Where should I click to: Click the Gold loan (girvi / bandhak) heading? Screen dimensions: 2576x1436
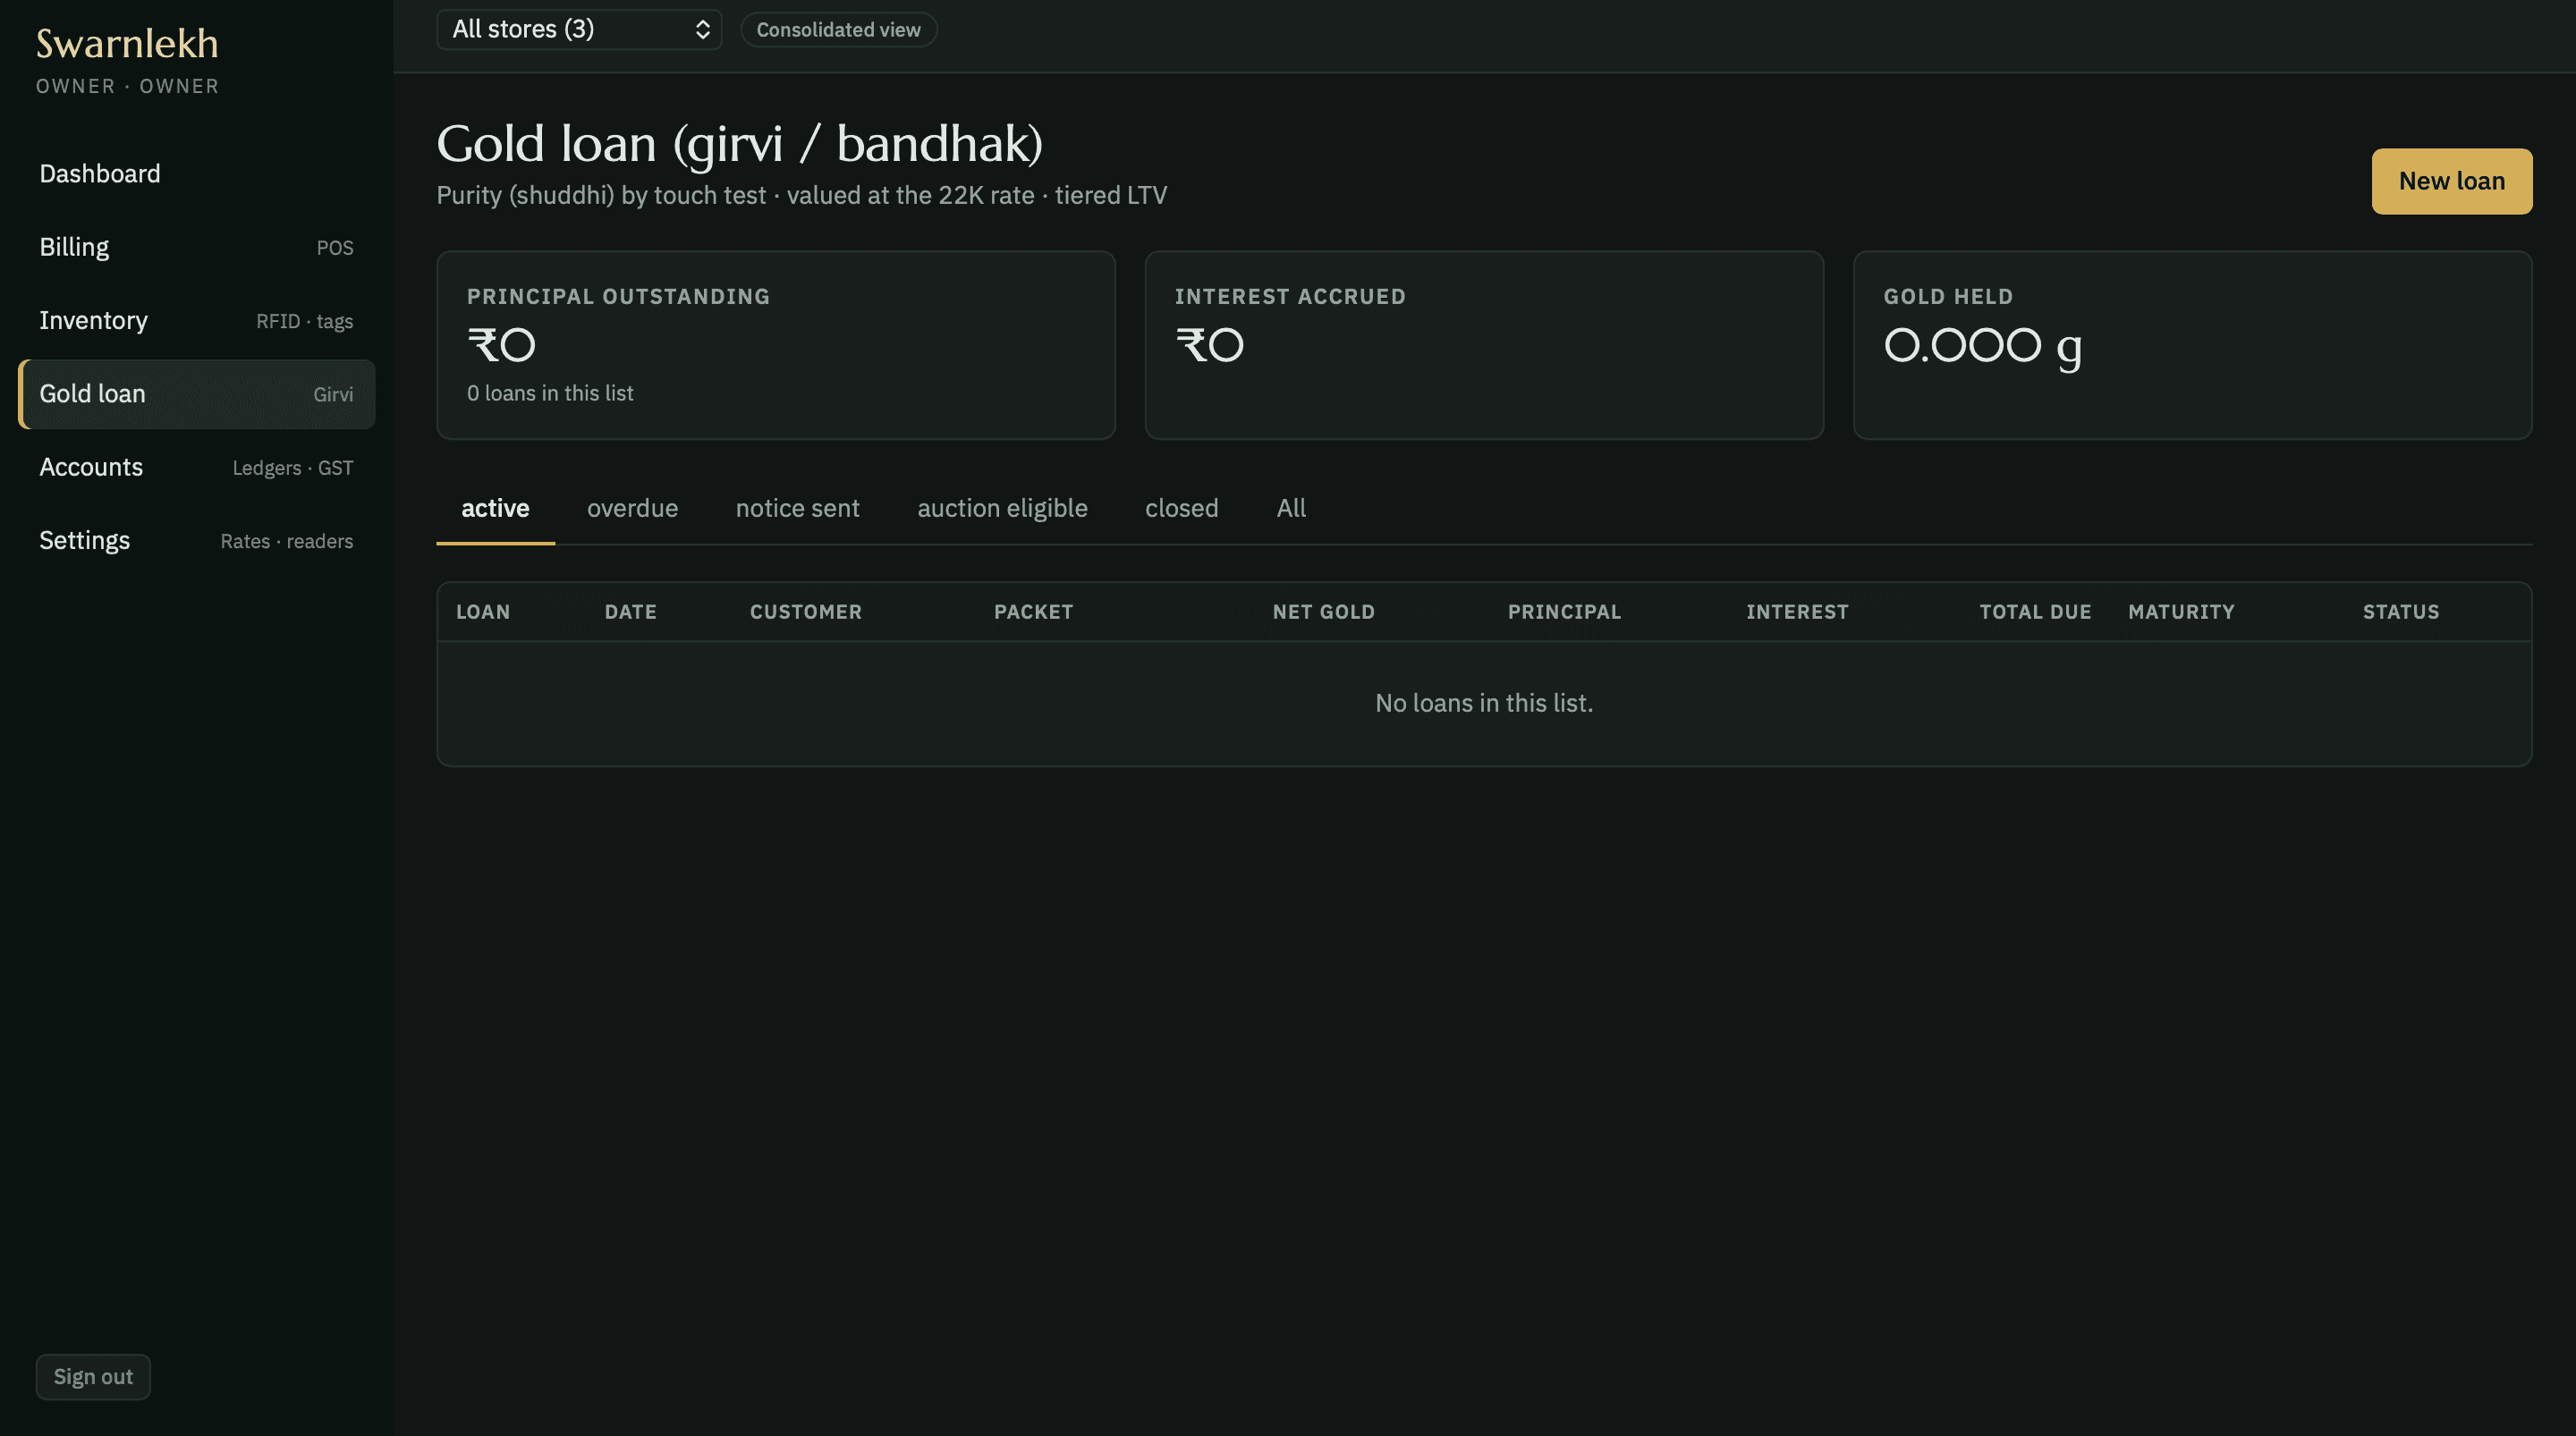coord(740,144)
